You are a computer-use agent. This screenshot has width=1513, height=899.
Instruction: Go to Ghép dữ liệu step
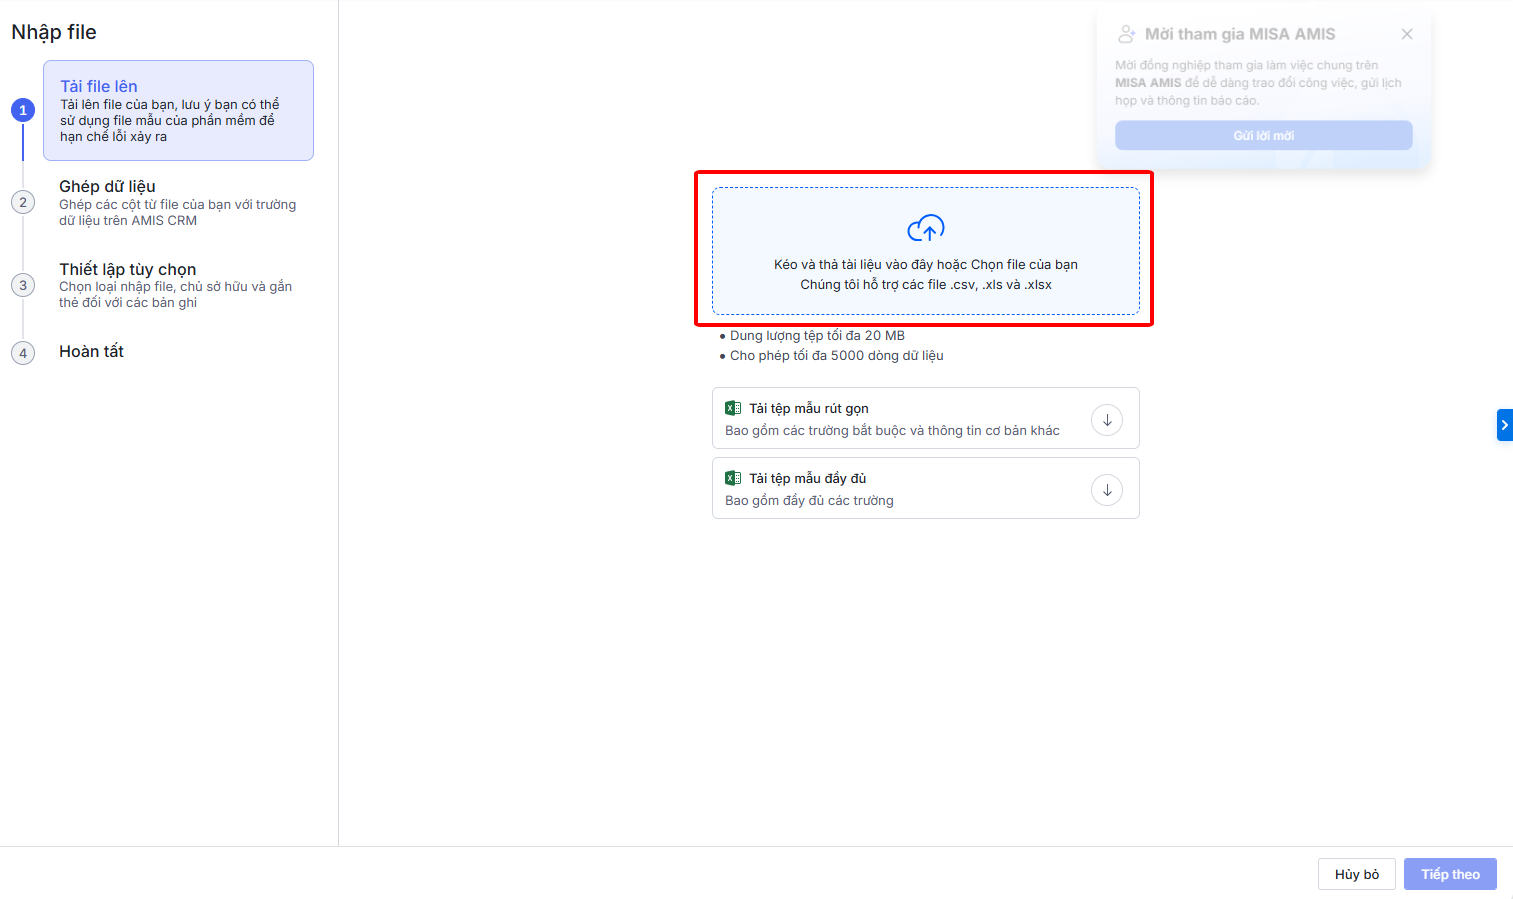tap(107, 187)
